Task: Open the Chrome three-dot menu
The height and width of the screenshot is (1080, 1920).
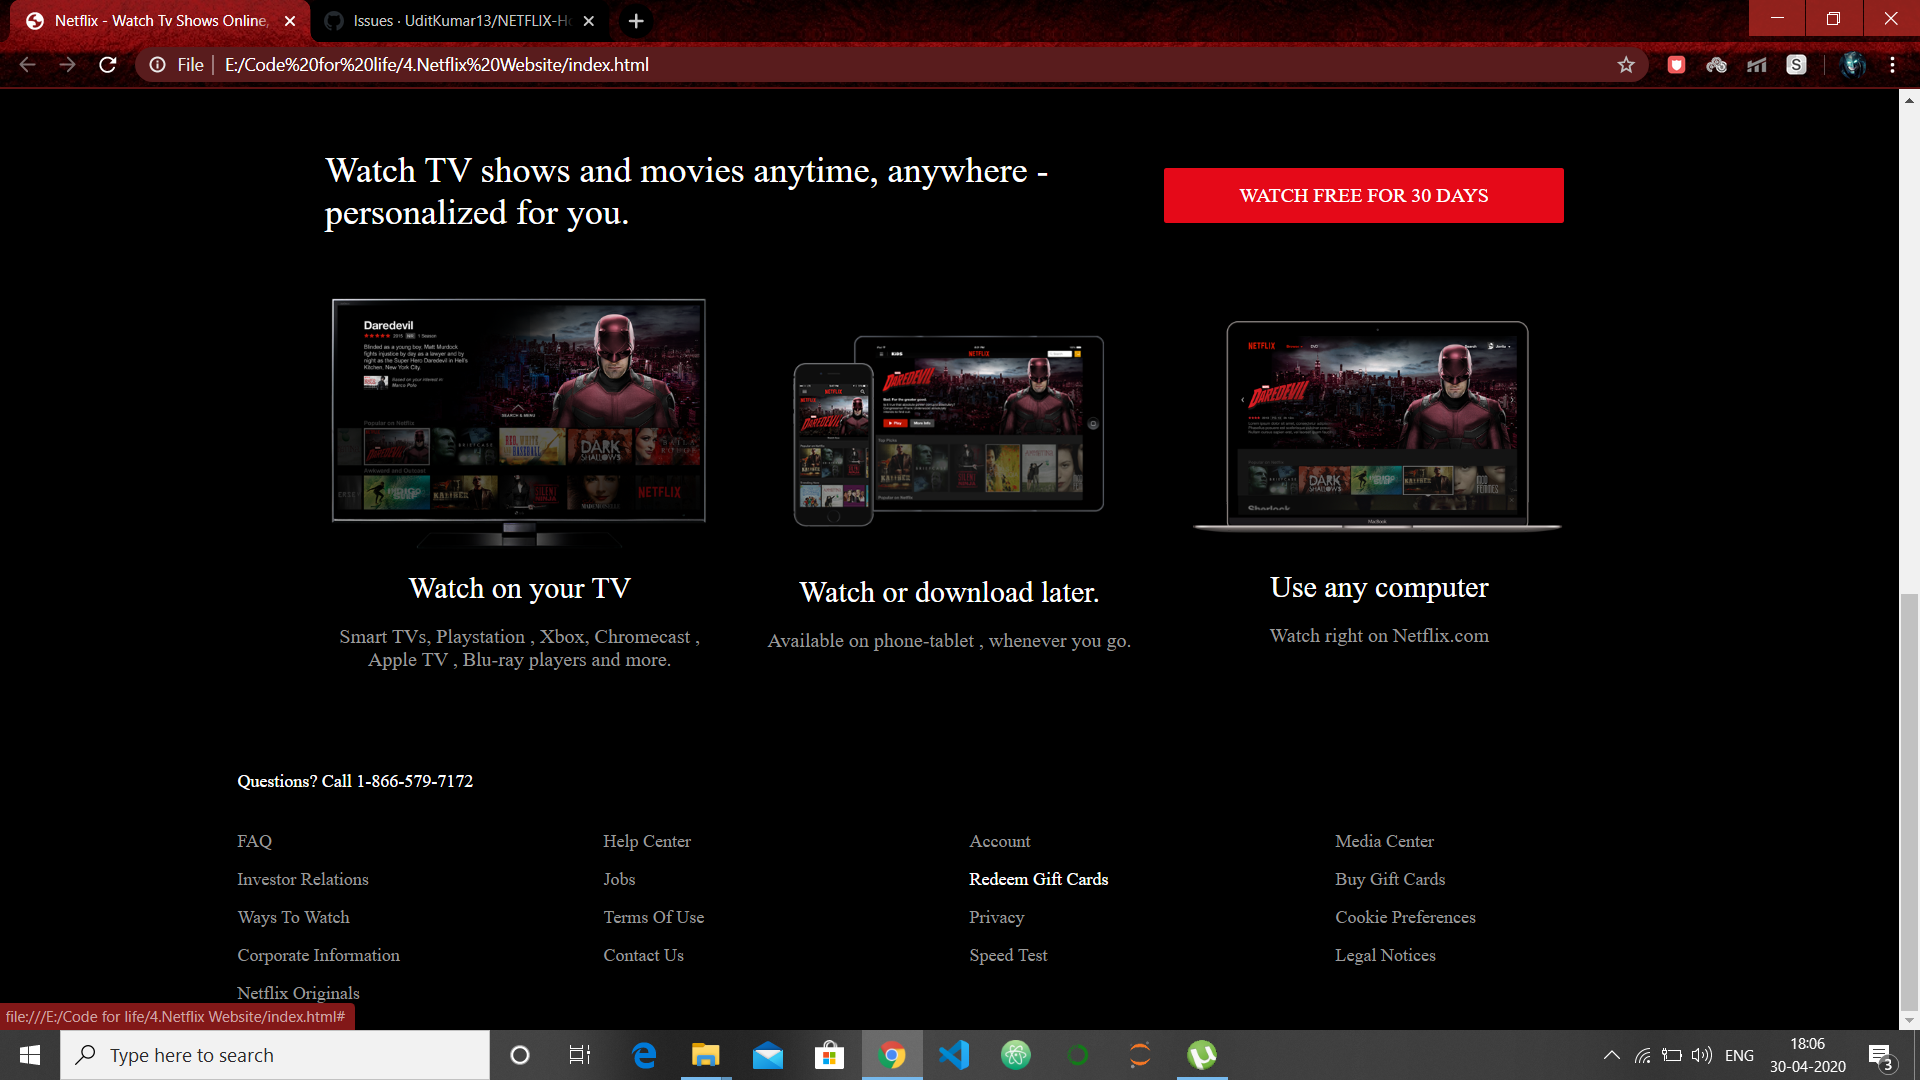Action: tap(1892, 65)
